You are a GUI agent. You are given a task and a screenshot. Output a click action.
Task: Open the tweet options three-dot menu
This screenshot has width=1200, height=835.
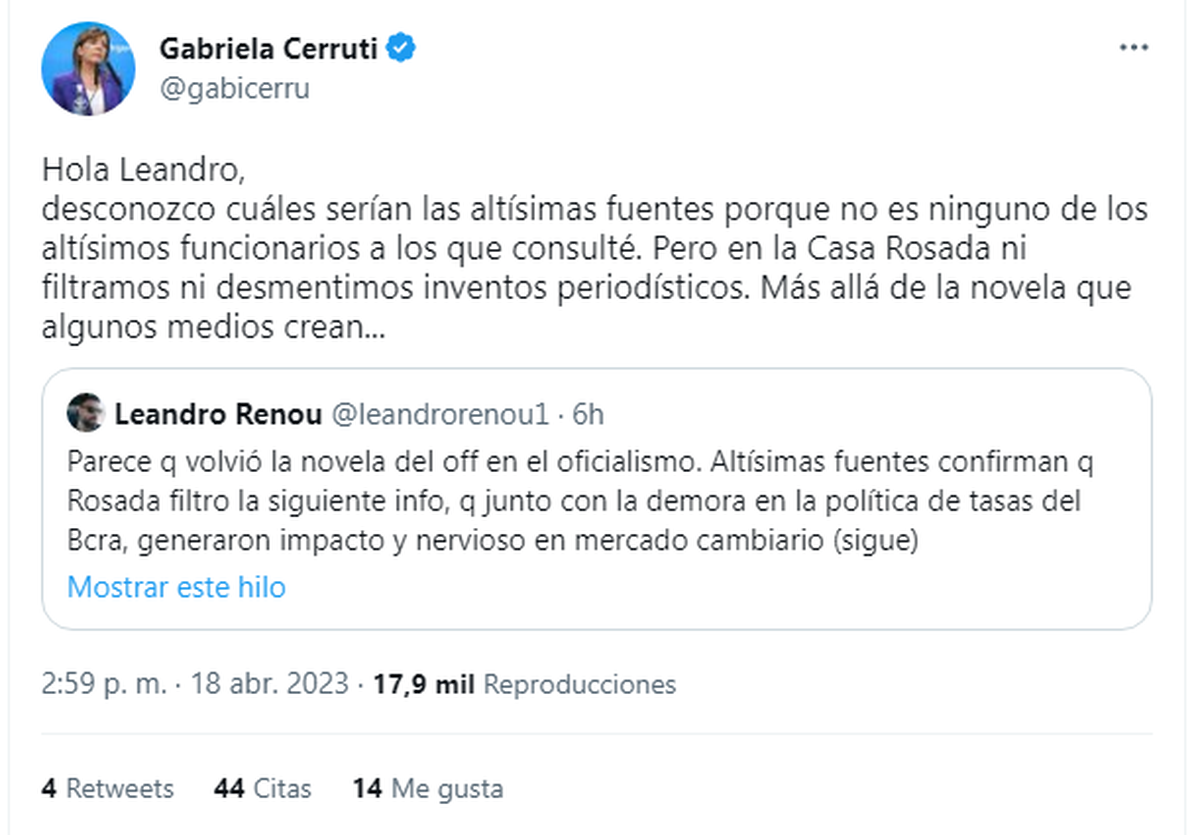(1133, 45)
